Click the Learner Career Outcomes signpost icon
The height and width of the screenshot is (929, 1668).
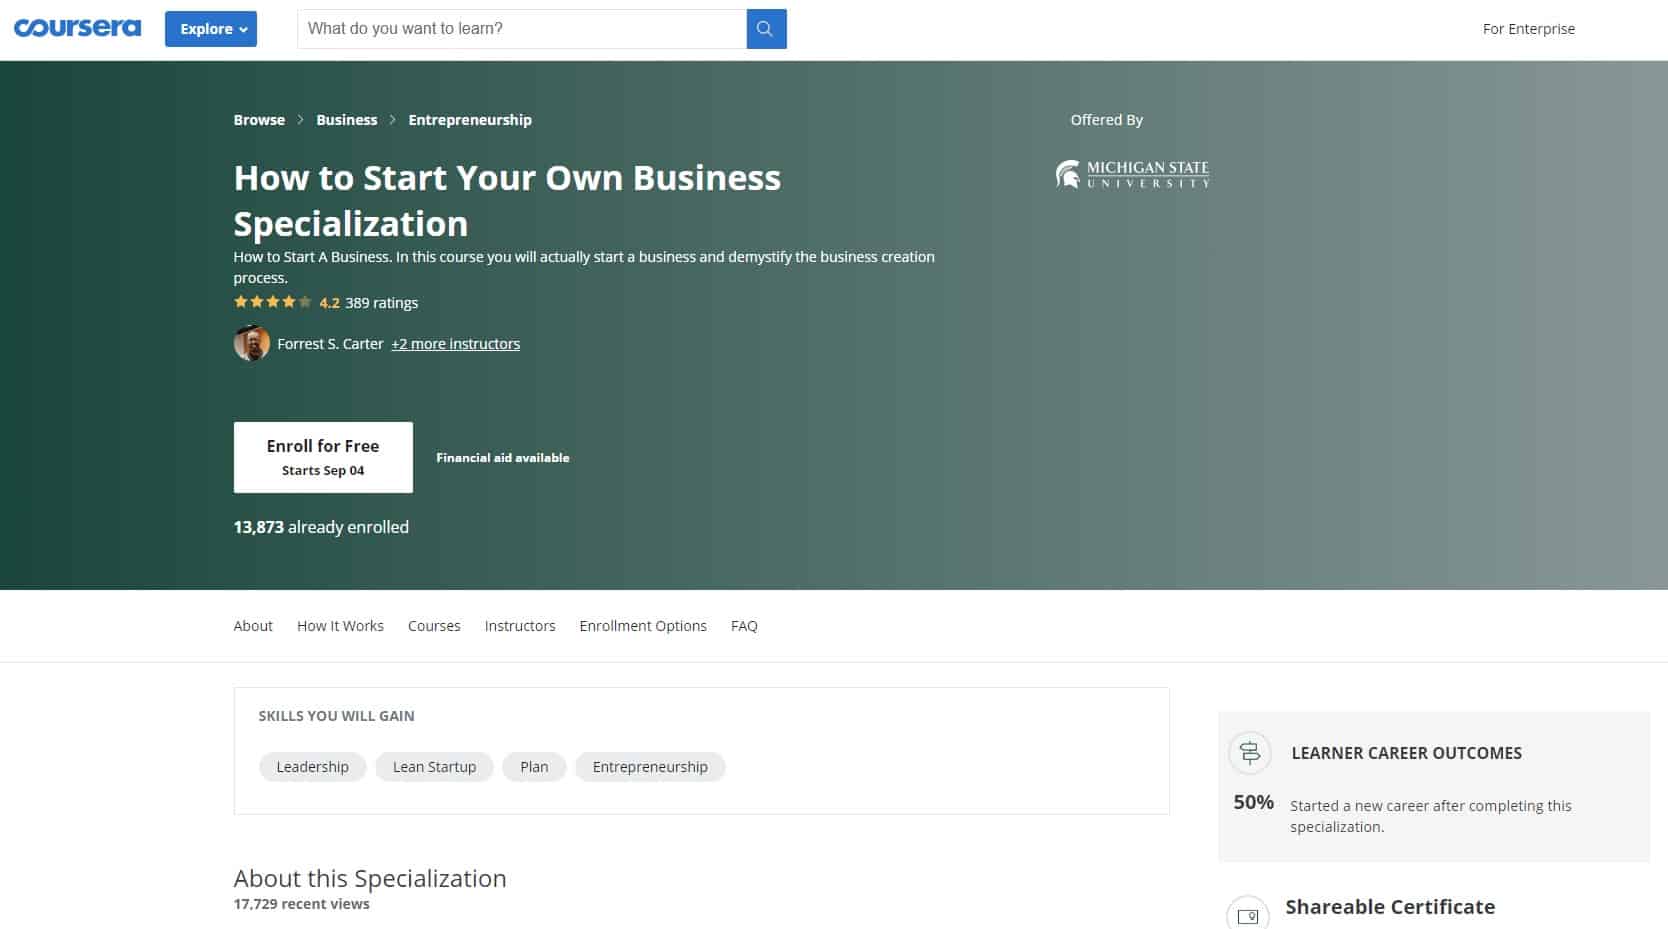pos(1249,753)
